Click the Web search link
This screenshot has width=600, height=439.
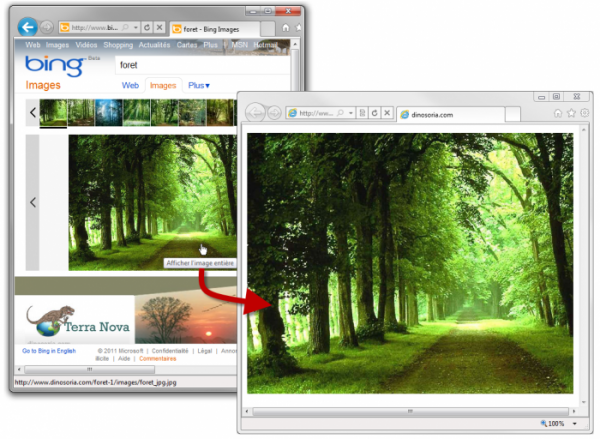[130, 86]
